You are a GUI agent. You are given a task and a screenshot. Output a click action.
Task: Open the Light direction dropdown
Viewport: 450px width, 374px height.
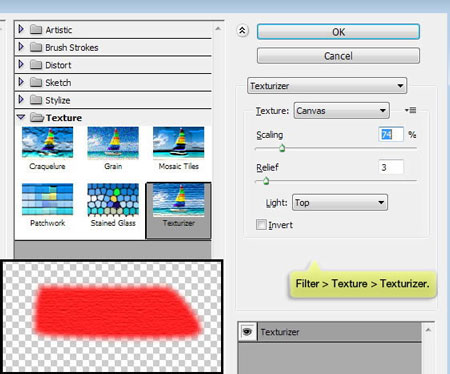[340, 202]
